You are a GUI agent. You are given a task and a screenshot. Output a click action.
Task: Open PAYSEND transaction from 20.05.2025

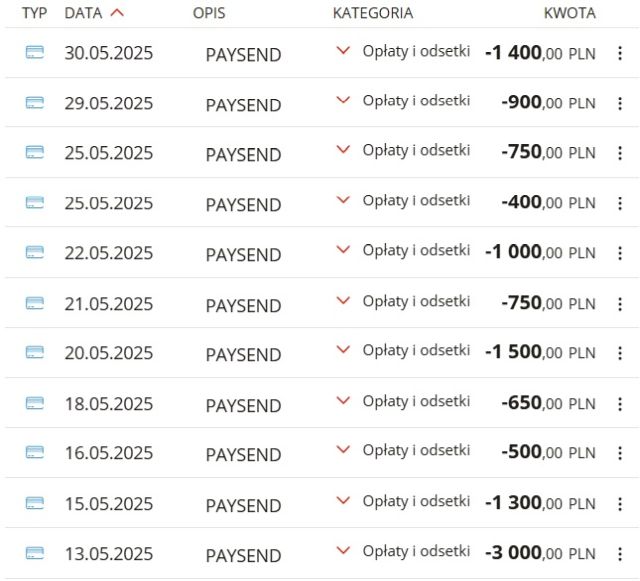click(244, 355)
